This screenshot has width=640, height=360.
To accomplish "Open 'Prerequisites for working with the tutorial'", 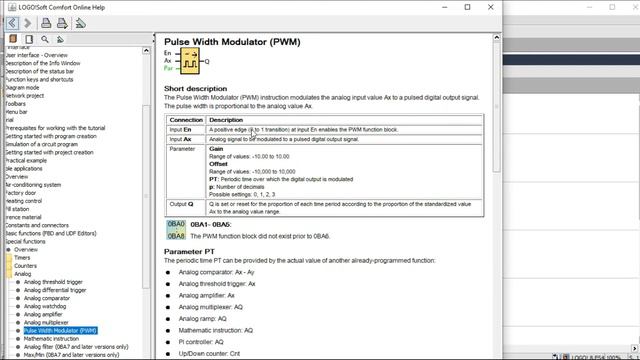I will pos(55,128).
